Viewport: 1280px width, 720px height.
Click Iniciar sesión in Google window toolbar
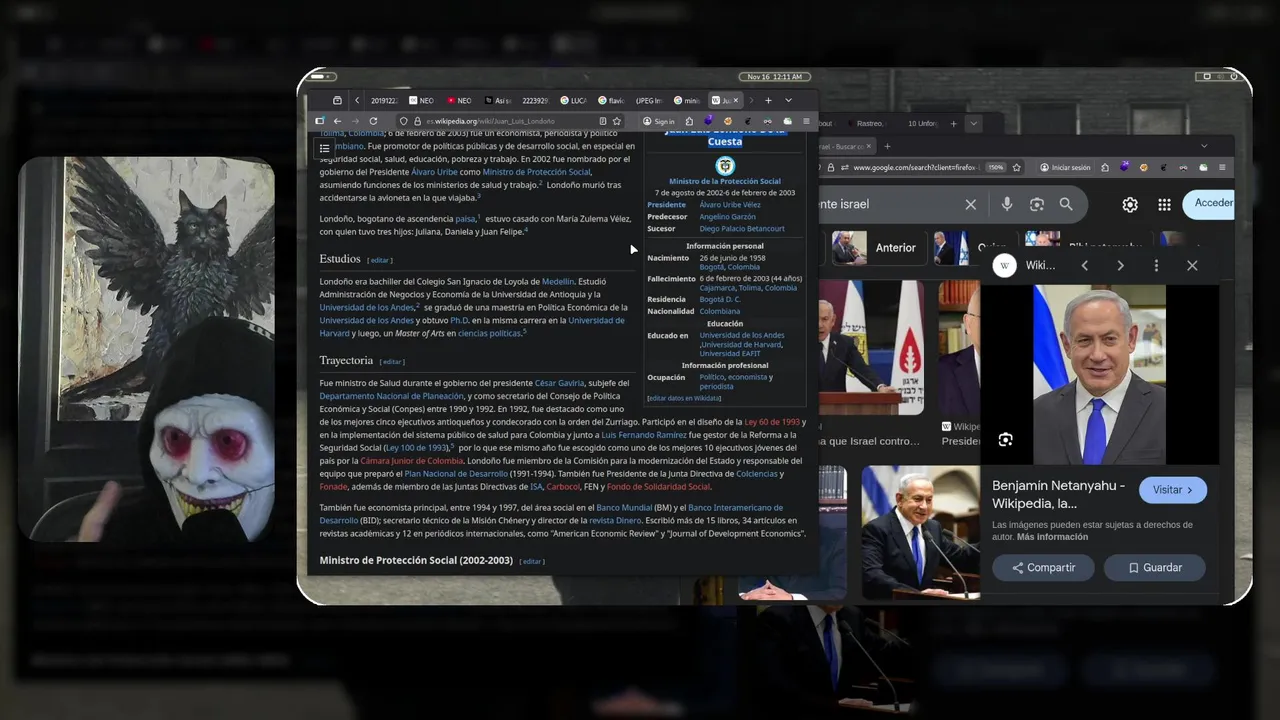tap(1064, 168)
